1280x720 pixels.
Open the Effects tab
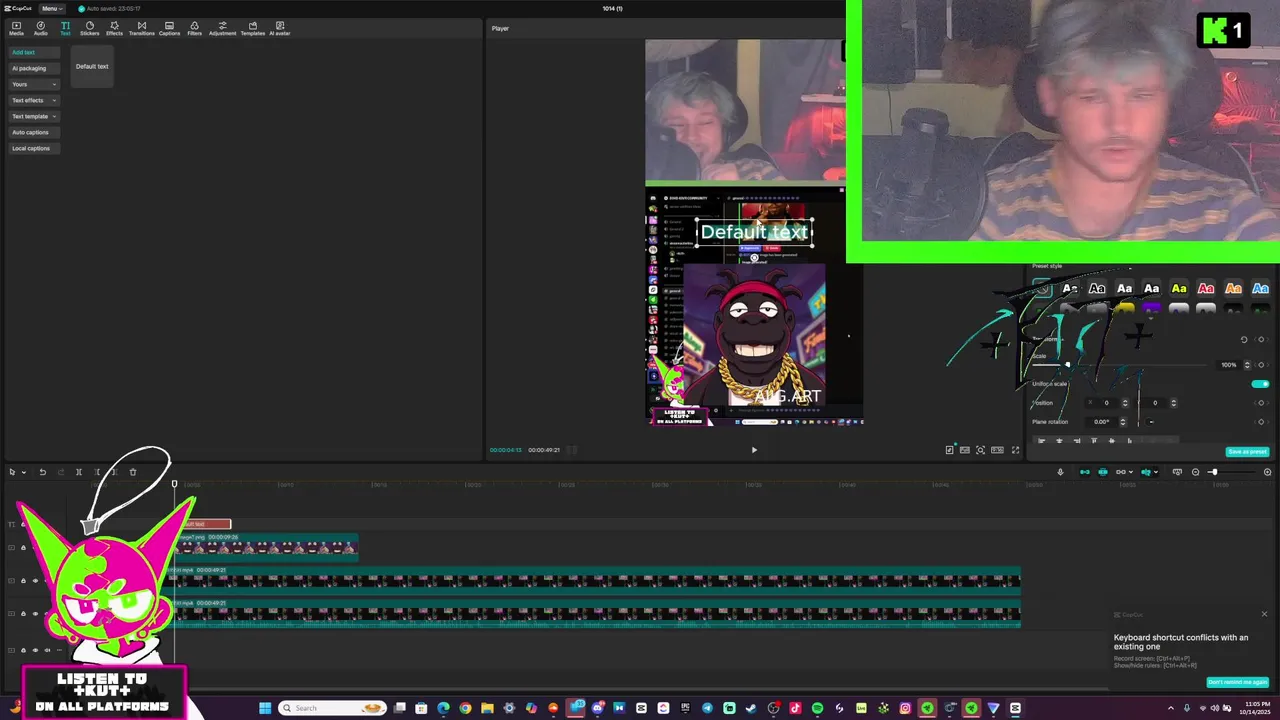(115, 28)
